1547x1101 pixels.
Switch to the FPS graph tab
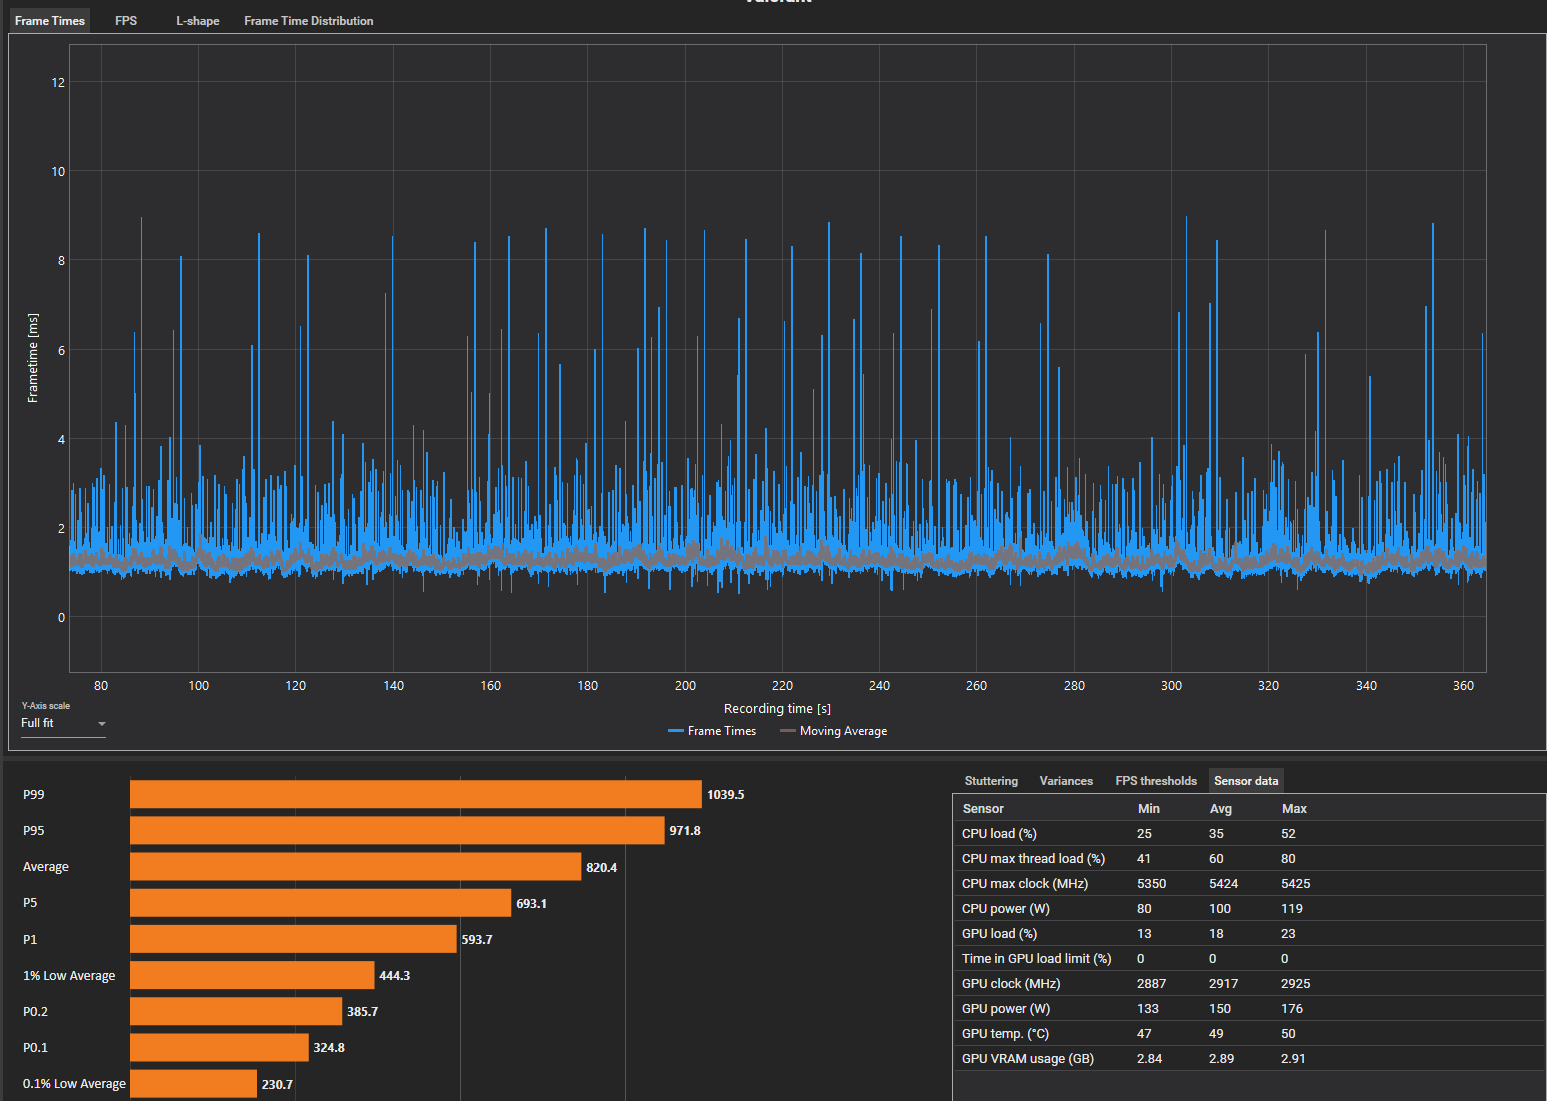pos(126,21)
